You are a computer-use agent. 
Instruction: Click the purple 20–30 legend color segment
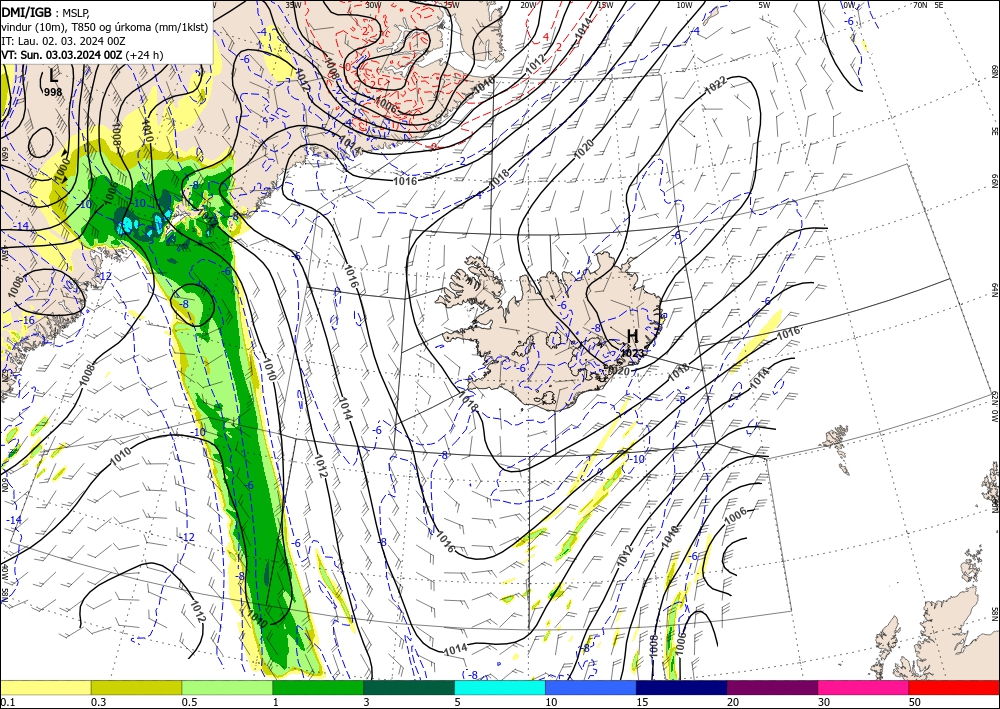coord(772,687)
